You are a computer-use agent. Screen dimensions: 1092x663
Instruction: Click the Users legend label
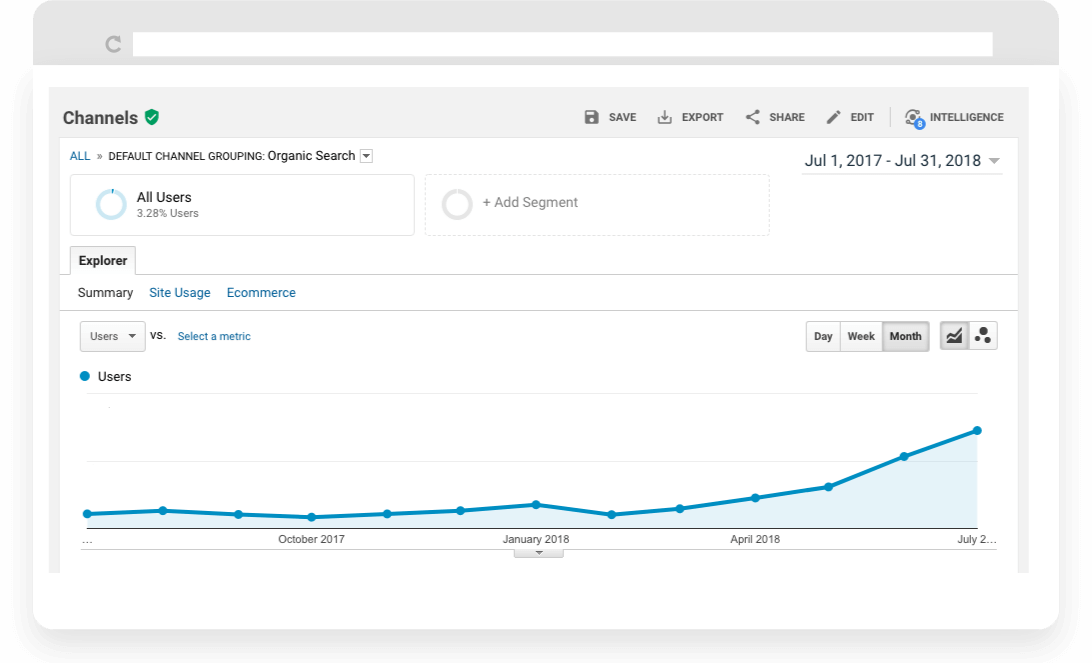click(114, 377)
